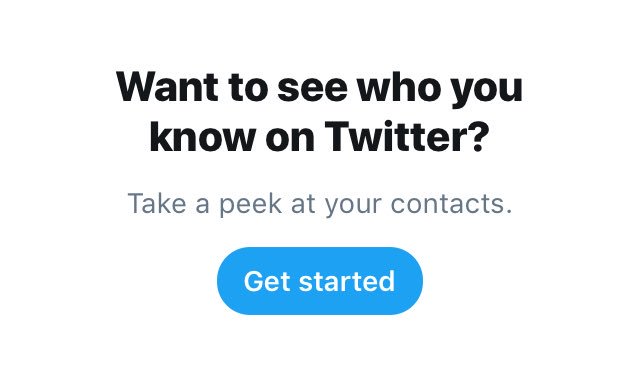Start the contact finder via Get started
Viewport: 640px width, 370px height.
click(x=320, y=281)
